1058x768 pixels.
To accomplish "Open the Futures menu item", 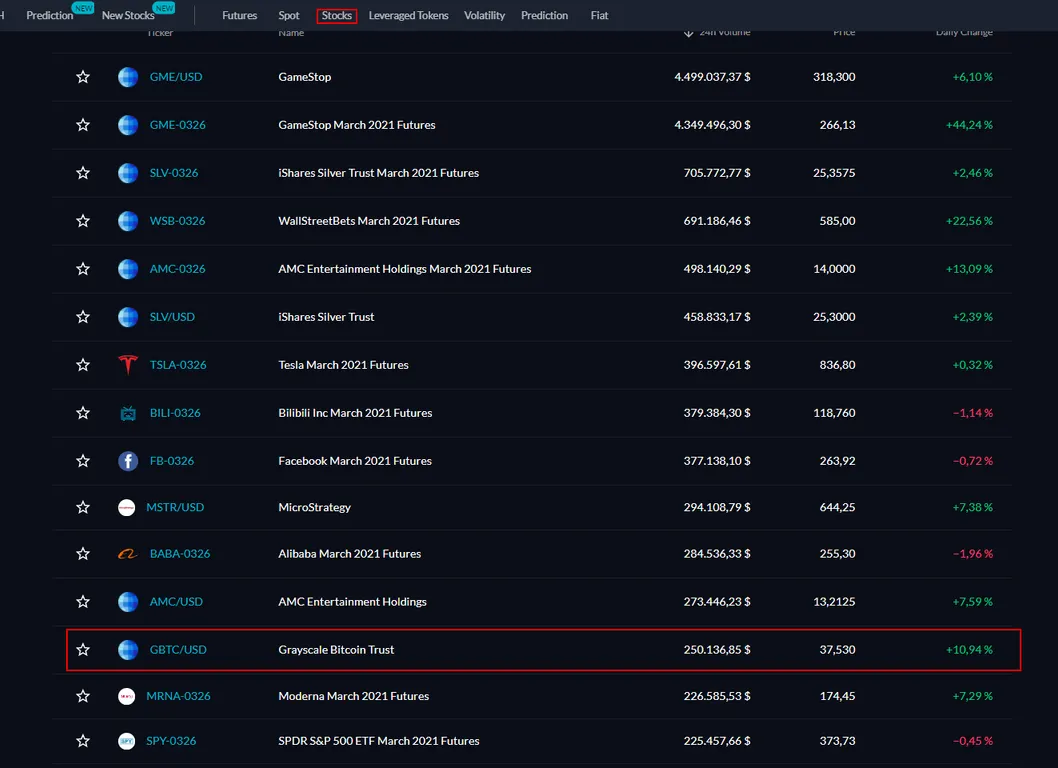I will tap(240, 16).
